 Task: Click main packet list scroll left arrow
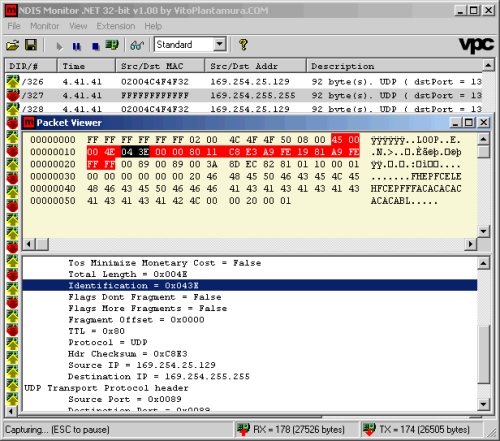pyautogui.click(x=11, y=411)
